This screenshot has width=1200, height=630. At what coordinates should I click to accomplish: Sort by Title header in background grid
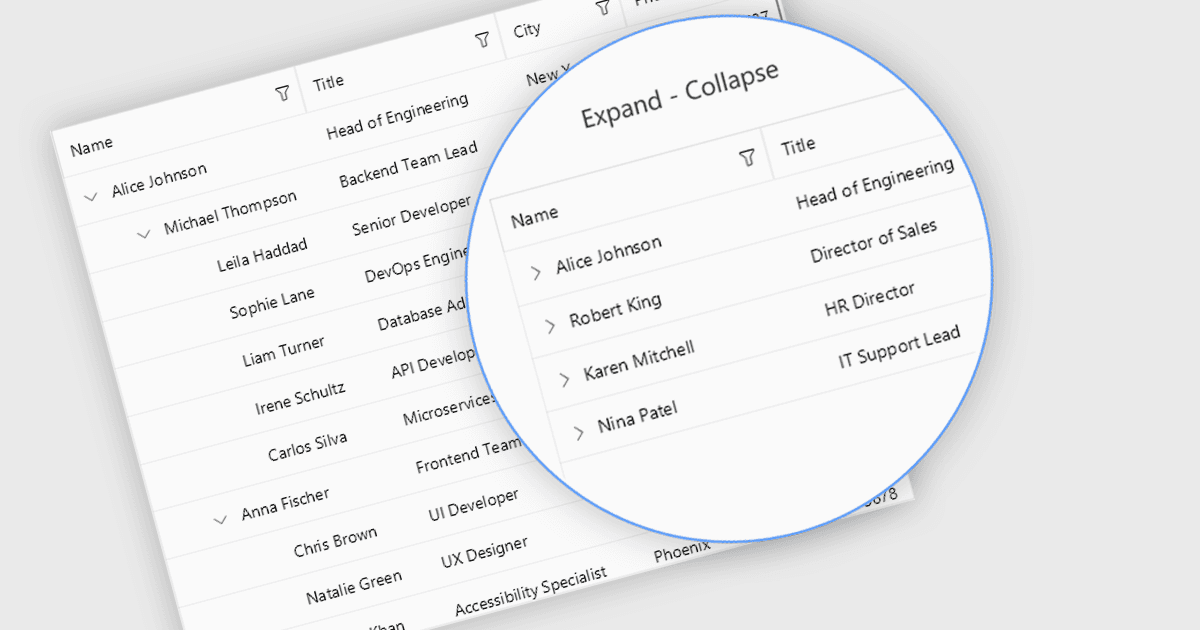[x=328, y=82]
